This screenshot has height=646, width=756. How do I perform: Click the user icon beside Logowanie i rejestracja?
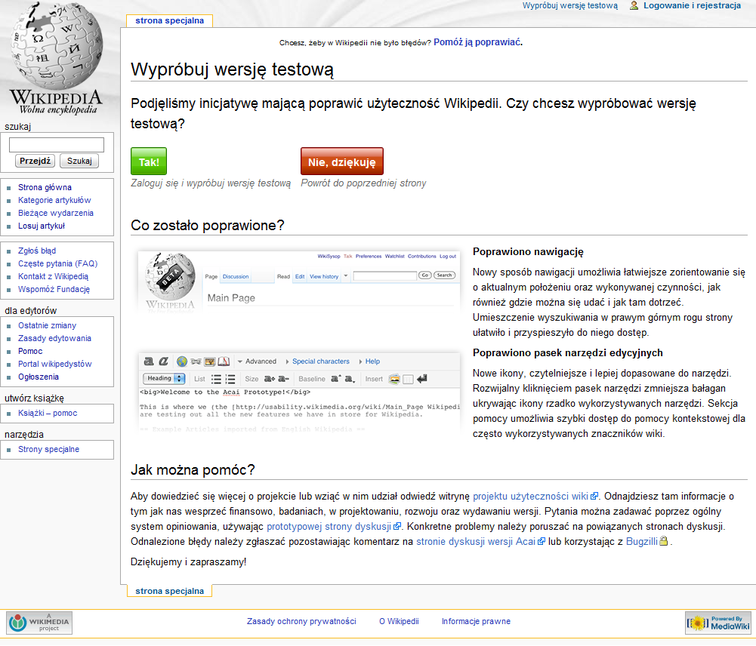[x=634, y=6]
